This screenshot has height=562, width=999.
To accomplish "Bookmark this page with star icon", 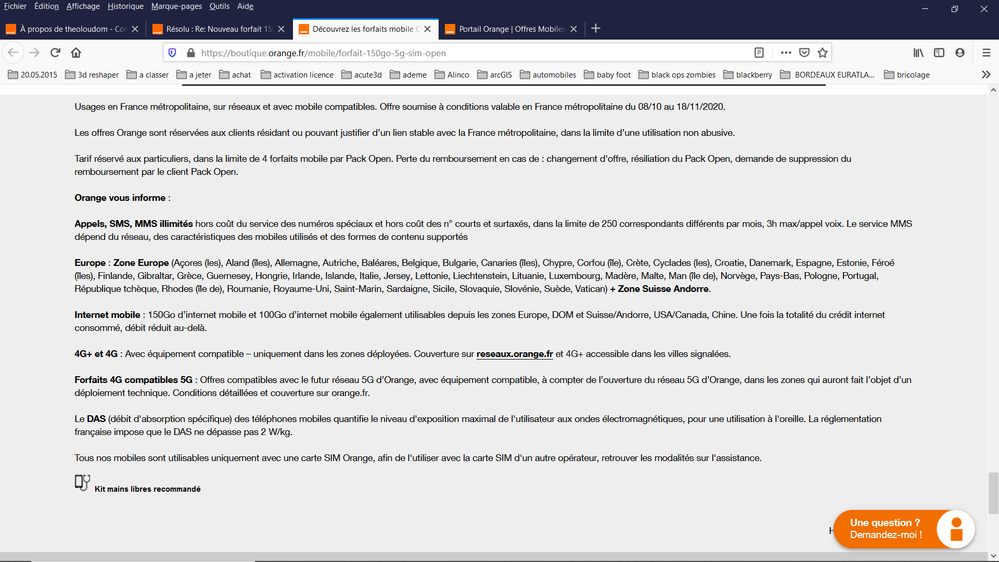I will click(823, 53).
